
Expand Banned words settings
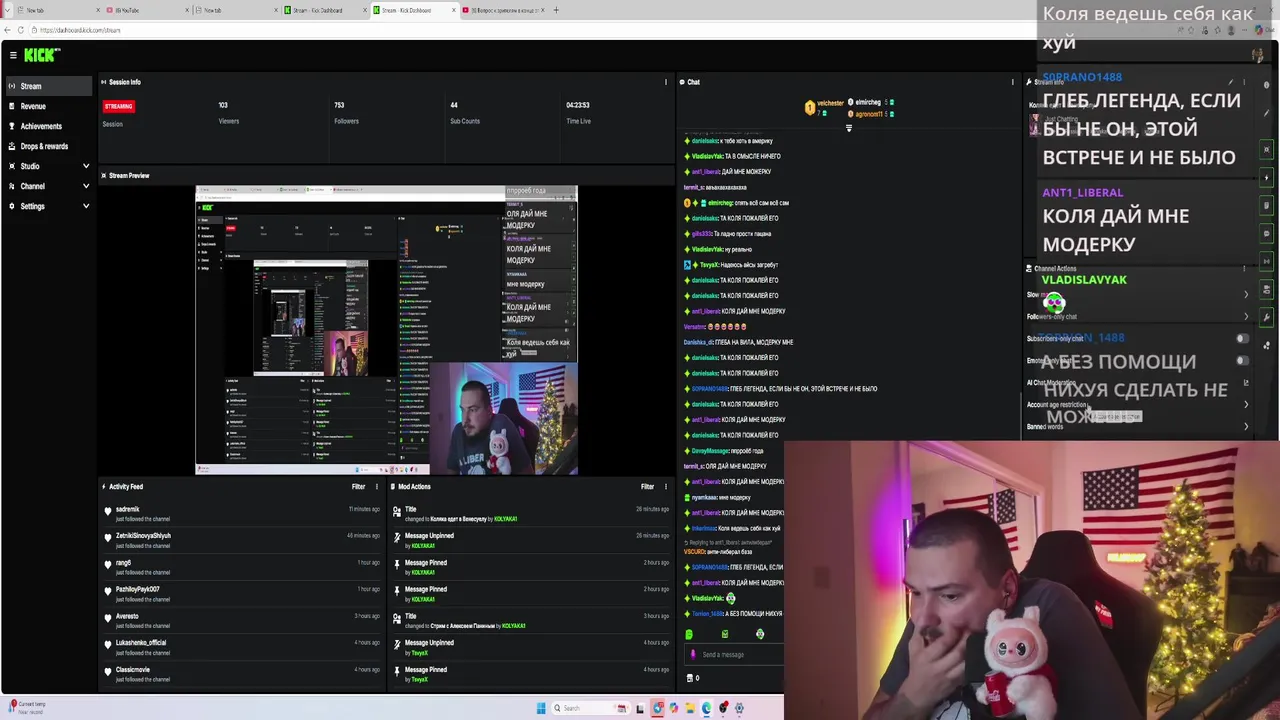point(1246,426)
